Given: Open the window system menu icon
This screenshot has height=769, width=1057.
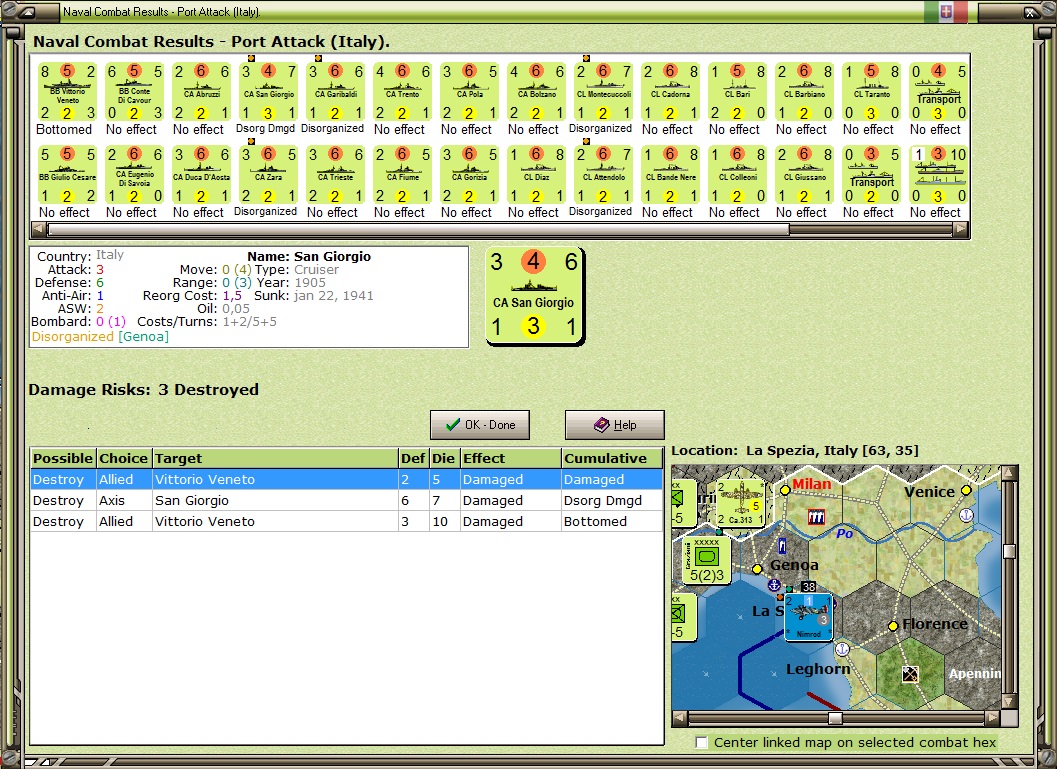Looking at the screenshot, I should 27,12.
